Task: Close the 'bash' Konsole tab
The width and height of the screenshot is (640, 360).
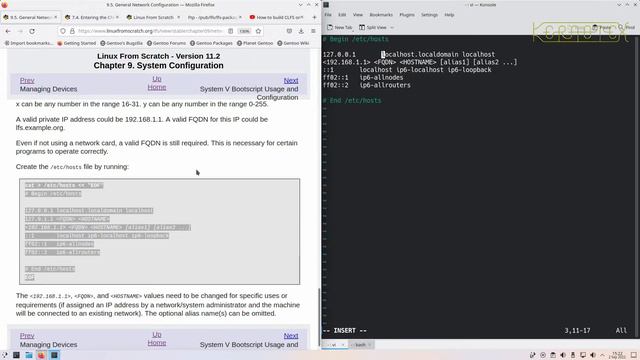Action: tap(369, 345)
